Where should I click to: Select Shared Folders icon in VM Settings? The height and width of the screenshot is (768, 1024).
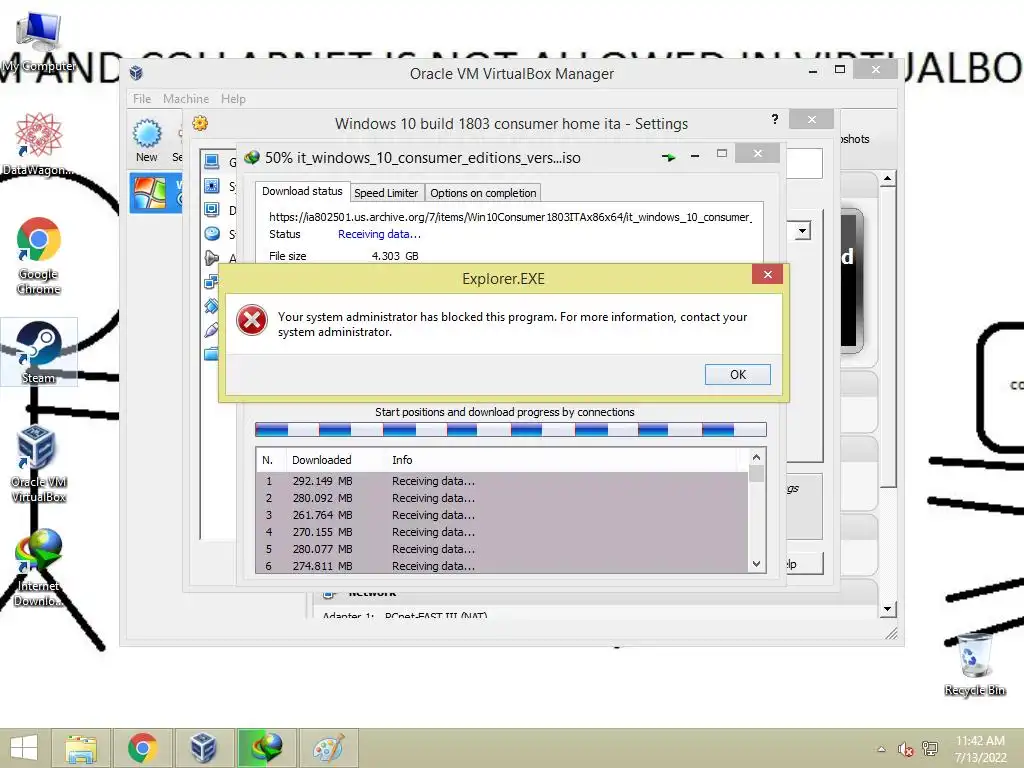(x=212, y=354)
